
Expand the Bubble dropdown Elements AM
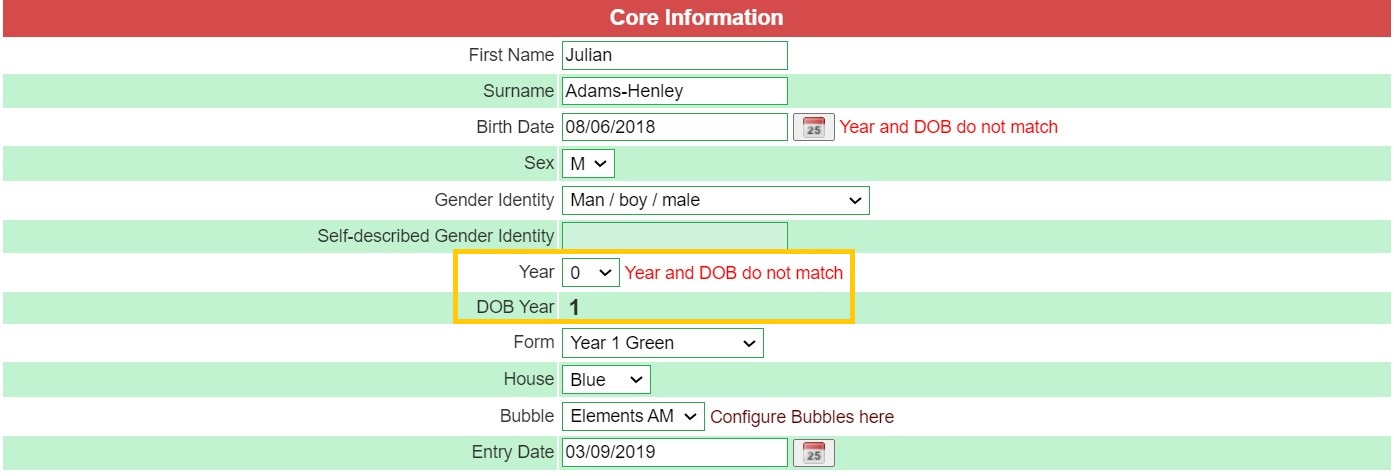click(x=633, y=416)
